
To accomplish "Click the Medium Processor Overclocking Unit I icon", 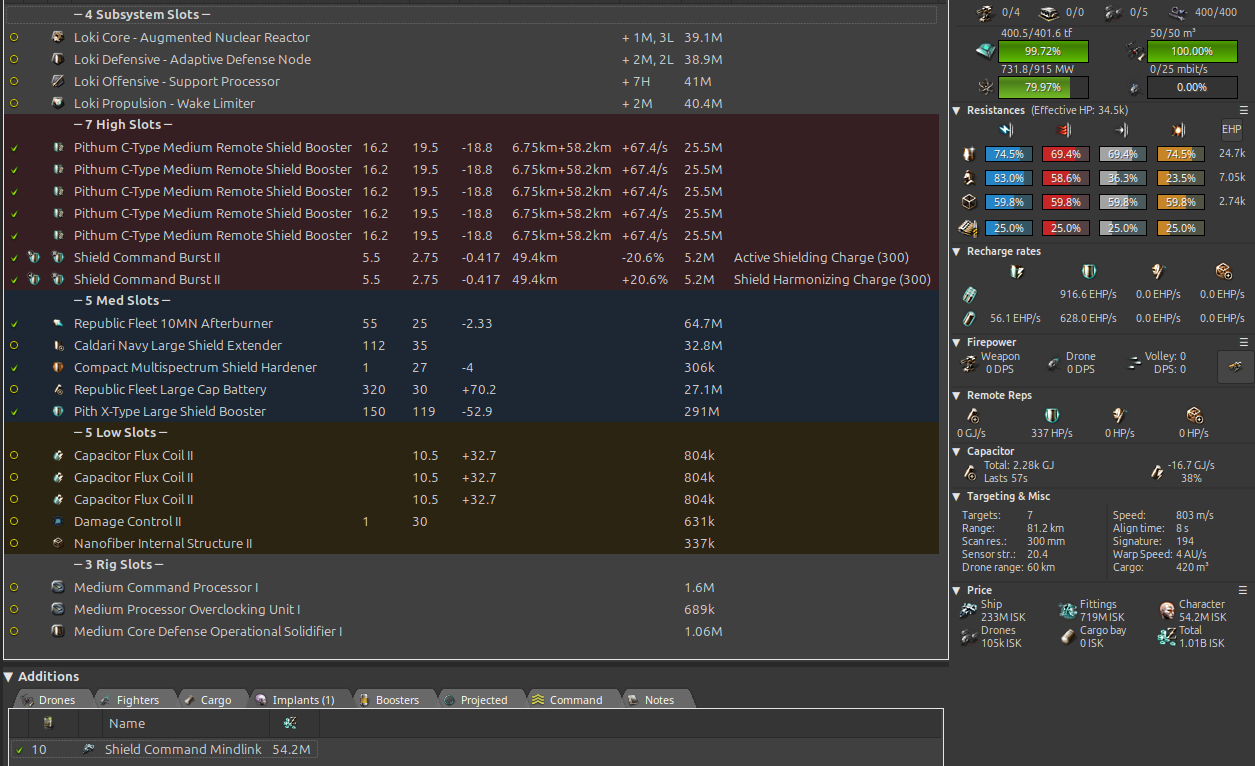I will 58,609.
